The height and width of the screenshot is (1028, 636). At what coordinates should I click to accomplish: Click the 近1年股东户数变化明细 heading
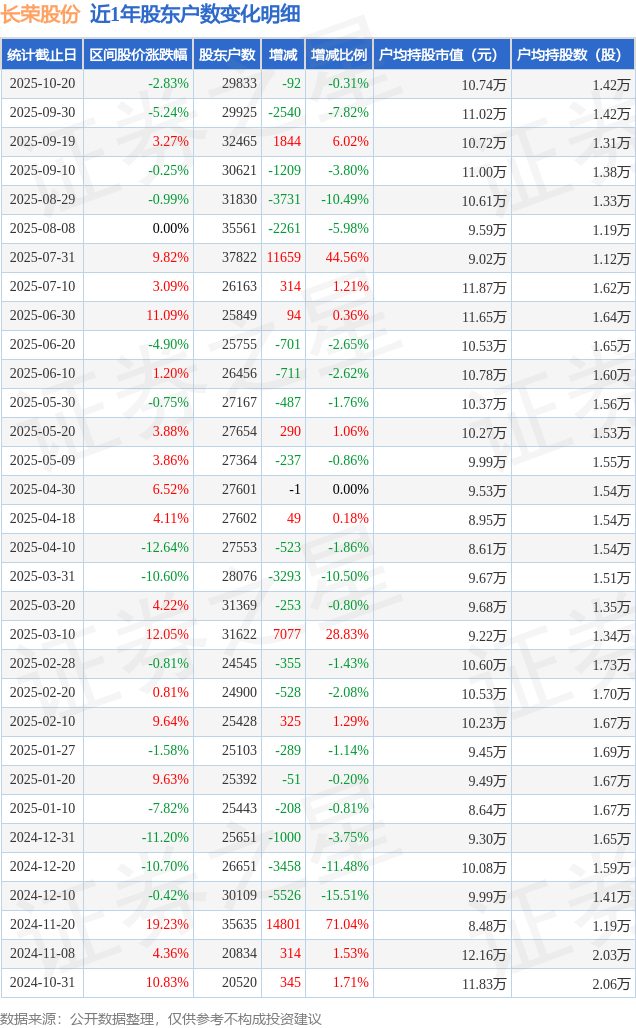pyautogui.click(x=194, y=14)
